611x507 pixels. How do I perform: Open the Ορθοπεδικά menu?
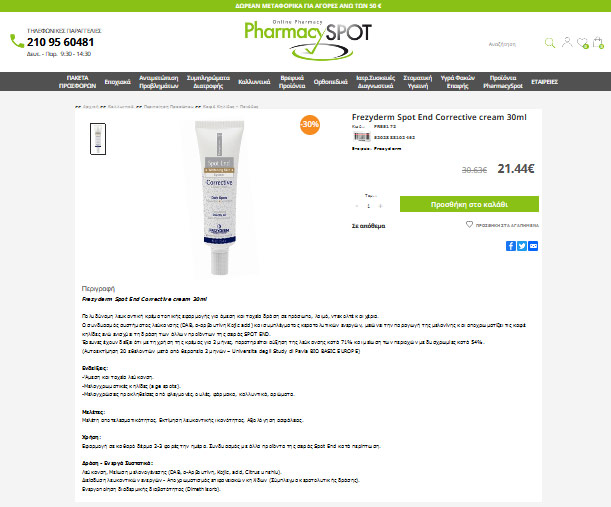pyautogui.click(x=330, y=82)
